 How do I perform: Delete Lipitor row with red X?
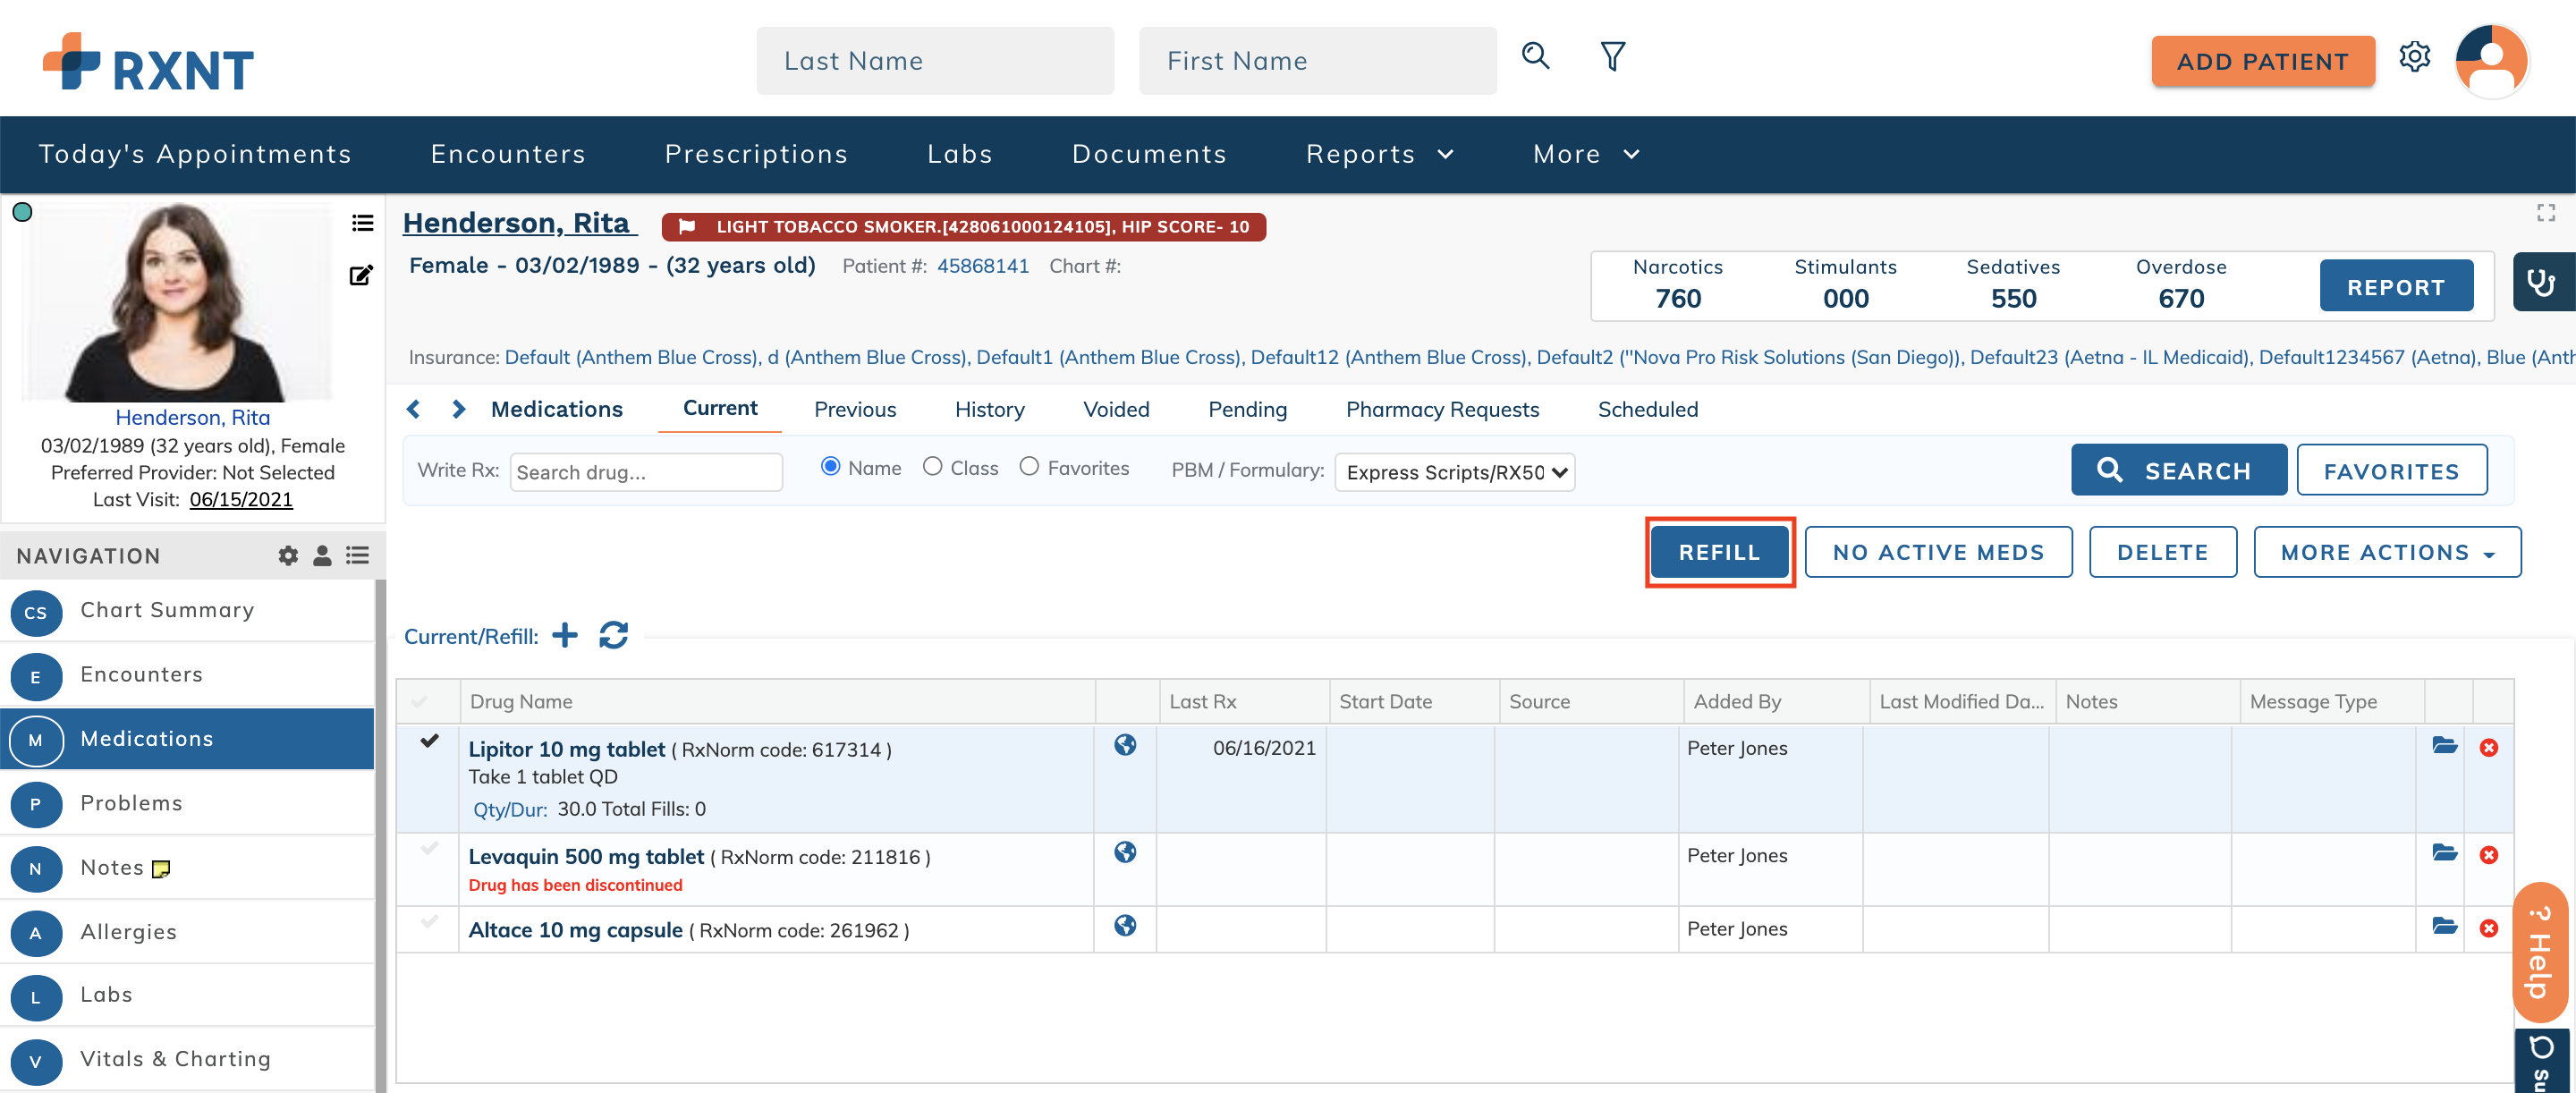click(2488, 747)
